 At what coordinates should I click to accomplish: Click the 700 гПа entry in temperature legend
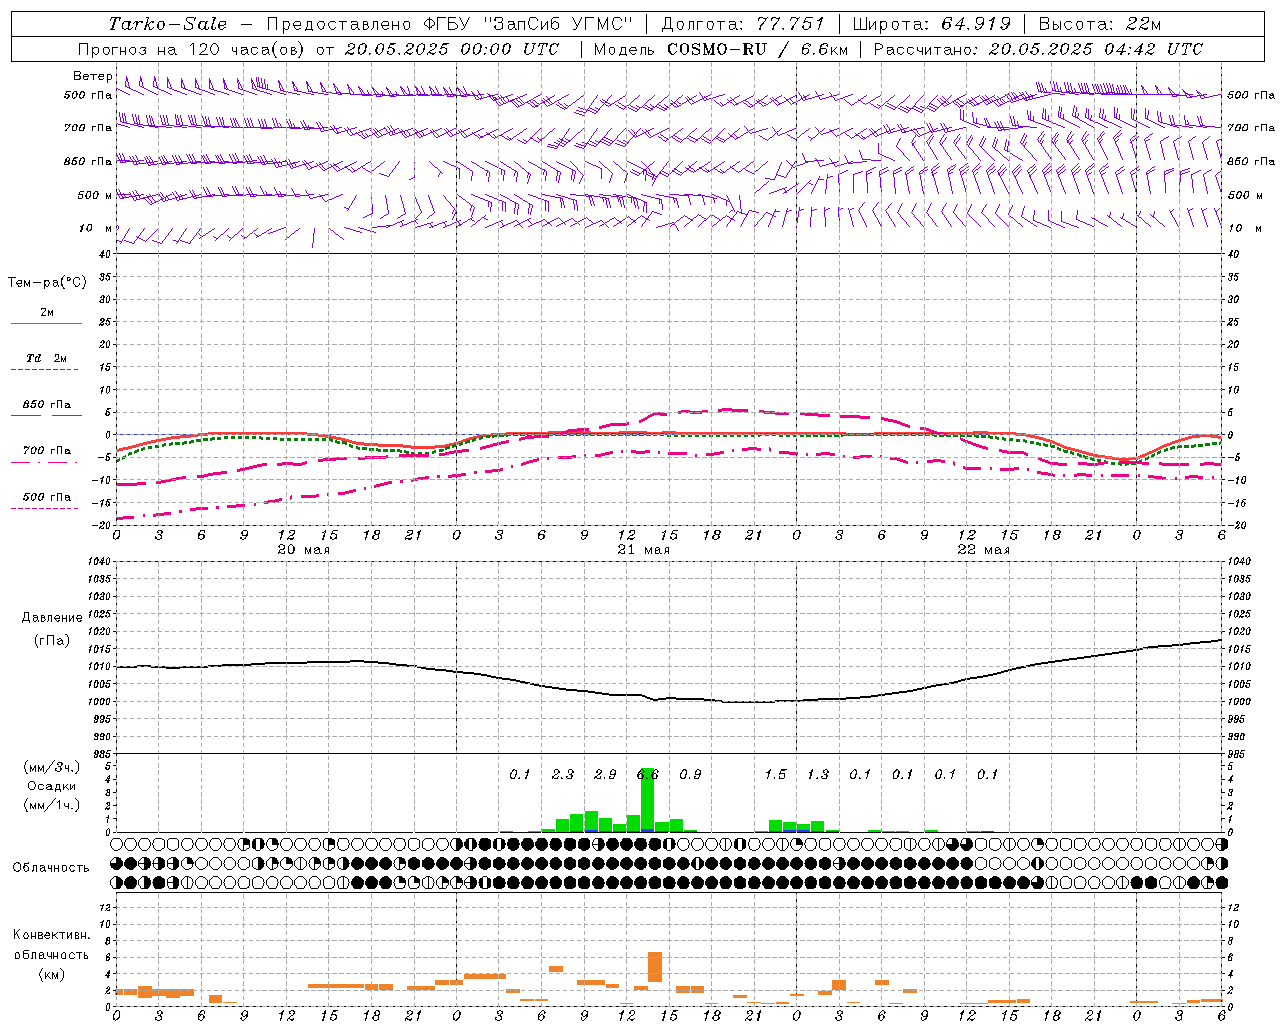tap(46, 451)
